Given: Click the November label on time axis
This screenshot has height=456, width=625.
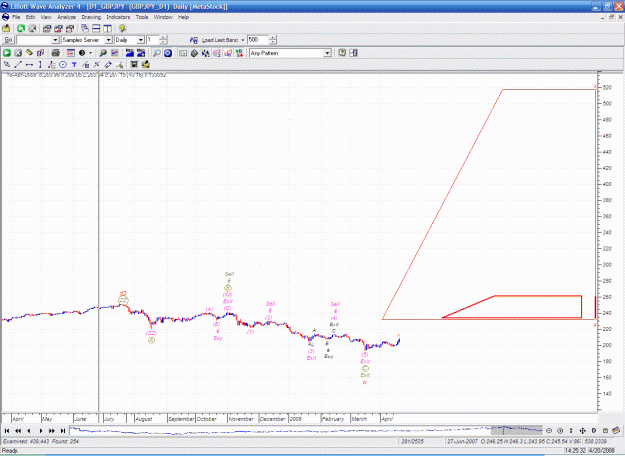Looking at the screenshot, I should 241,419.
